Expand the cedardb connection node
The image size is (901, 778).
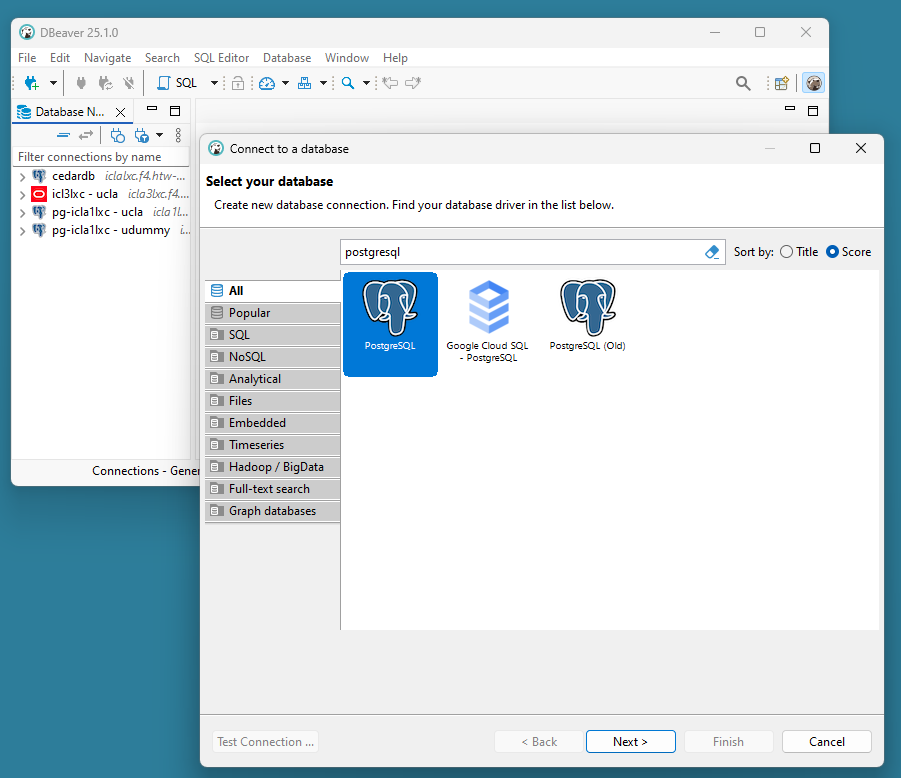pos(22,176)
